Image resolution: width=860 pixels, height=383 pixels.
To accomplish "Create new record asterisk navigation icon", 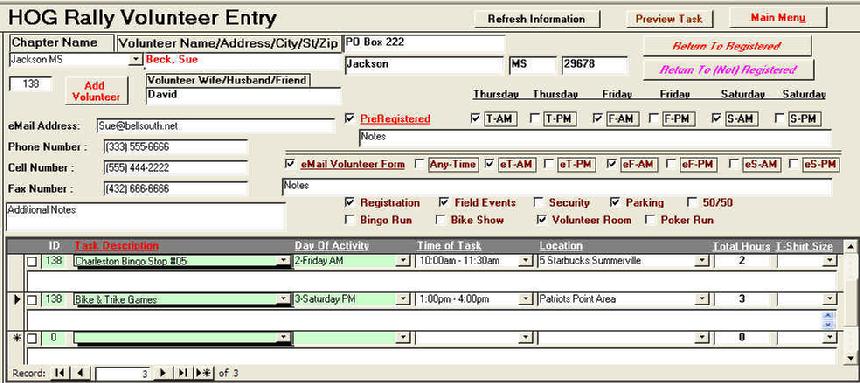I will pyautogui.click(x=203, y=373).
